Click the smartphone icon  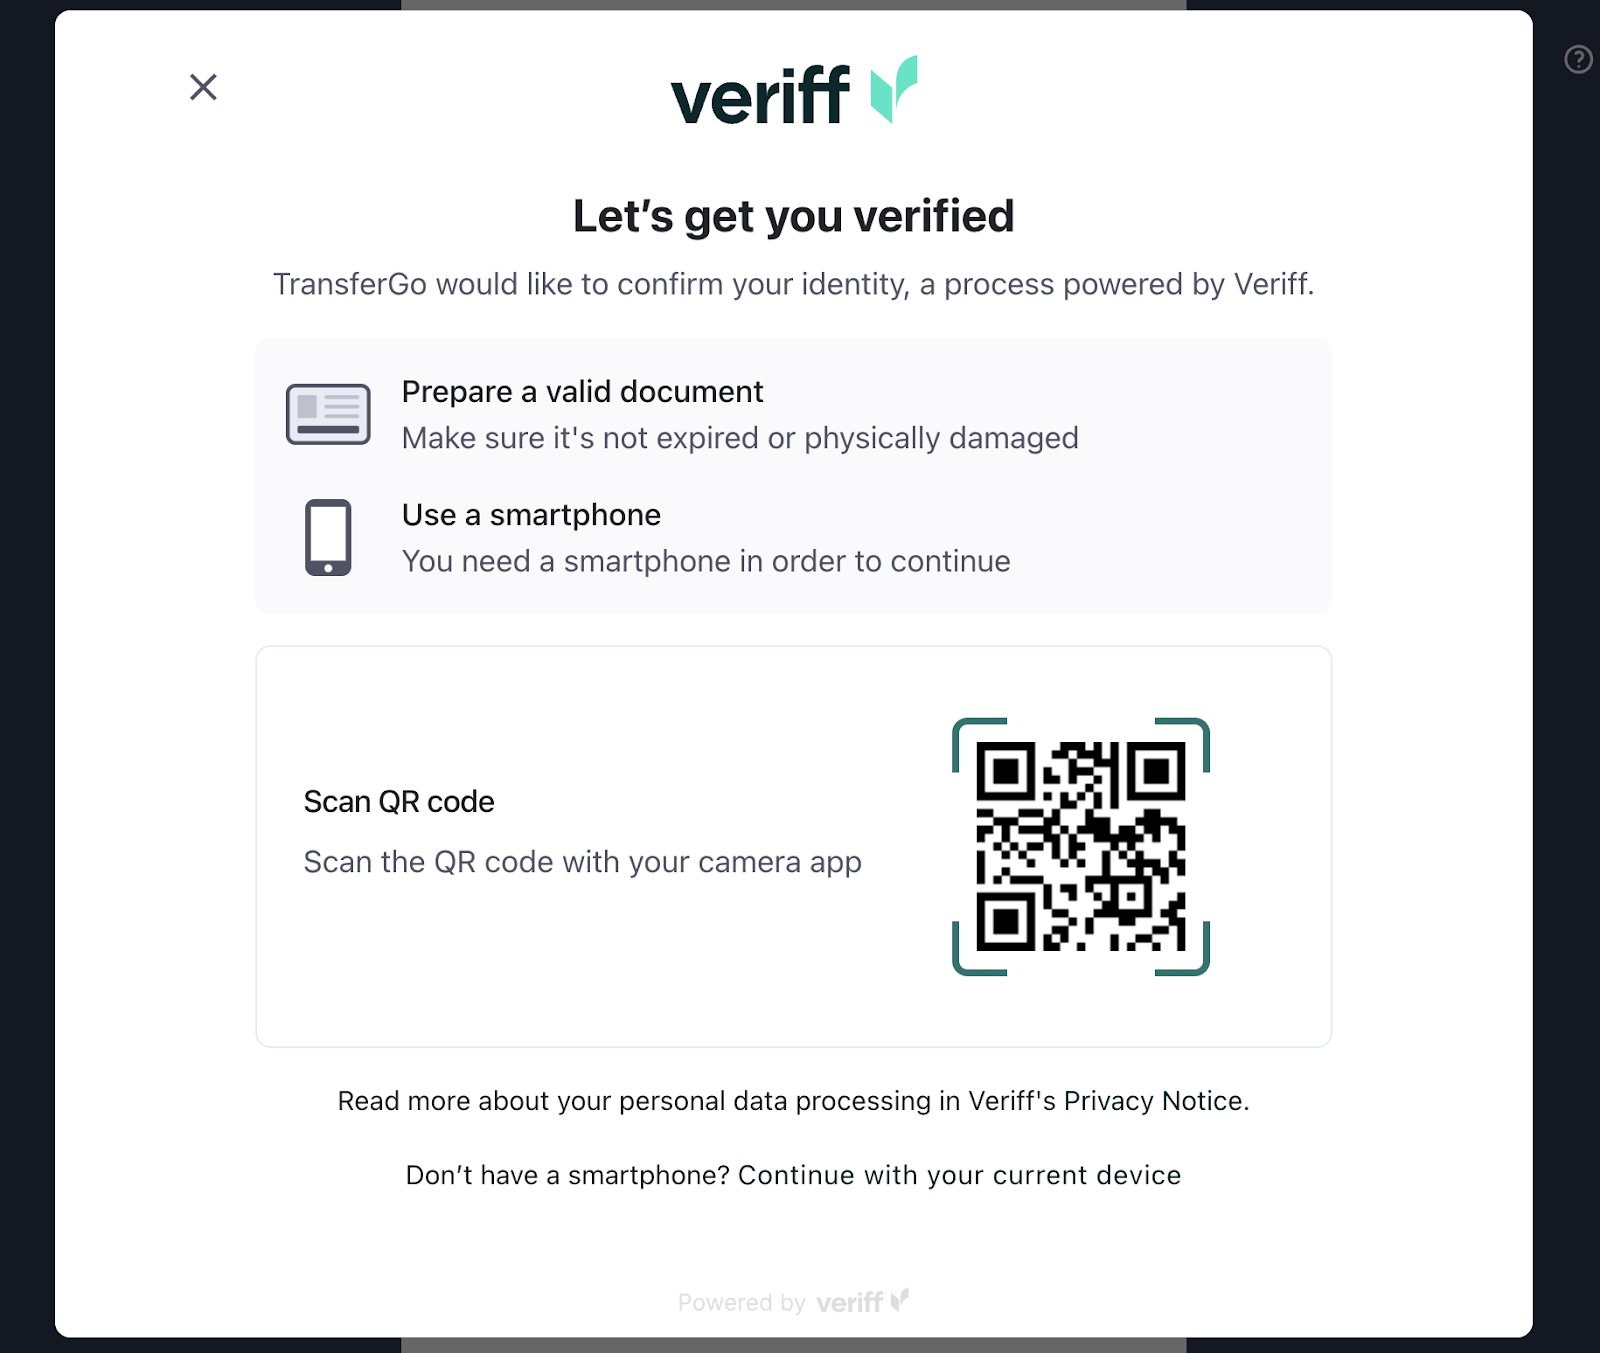coord(328,538)
